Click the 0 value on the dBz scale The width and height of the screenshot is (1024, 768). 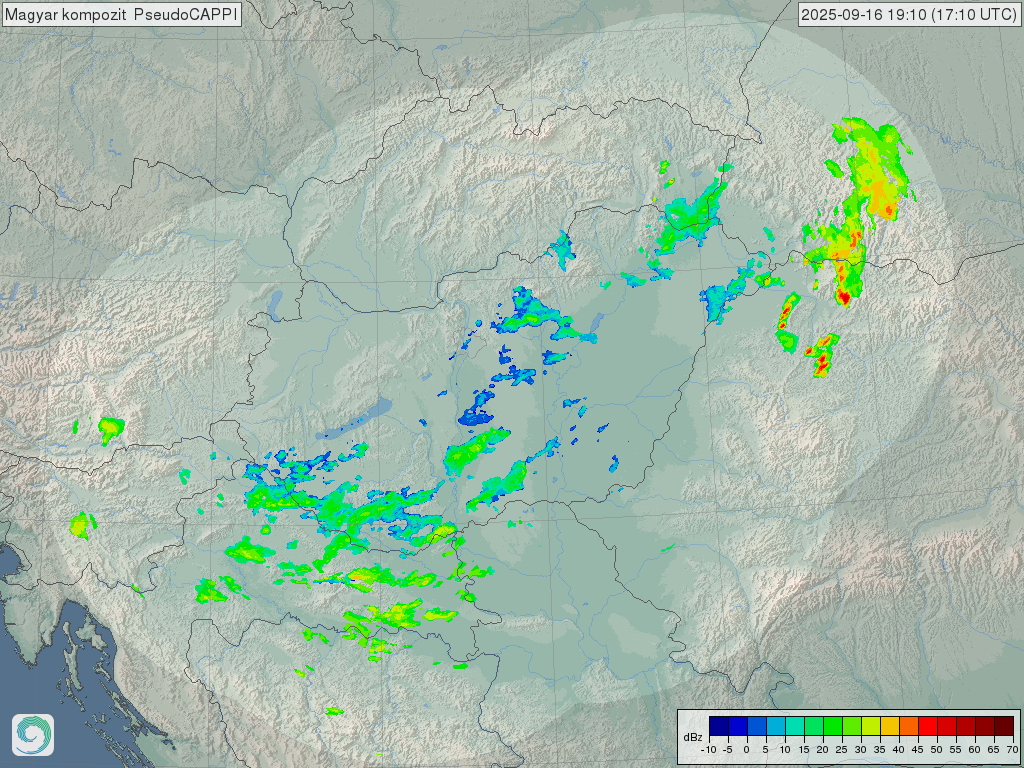pyautogui.click(x=746, y=750)
